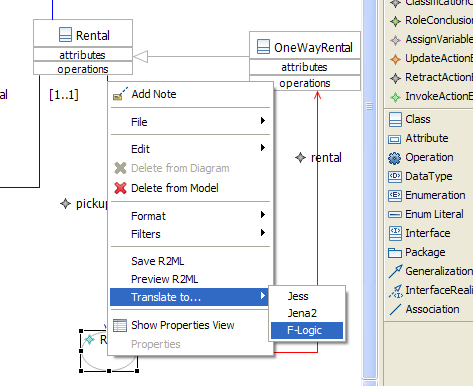Viewport: 473px width, 386px height.
Task: Click the Rental class name header
Action: click(83, 33)
